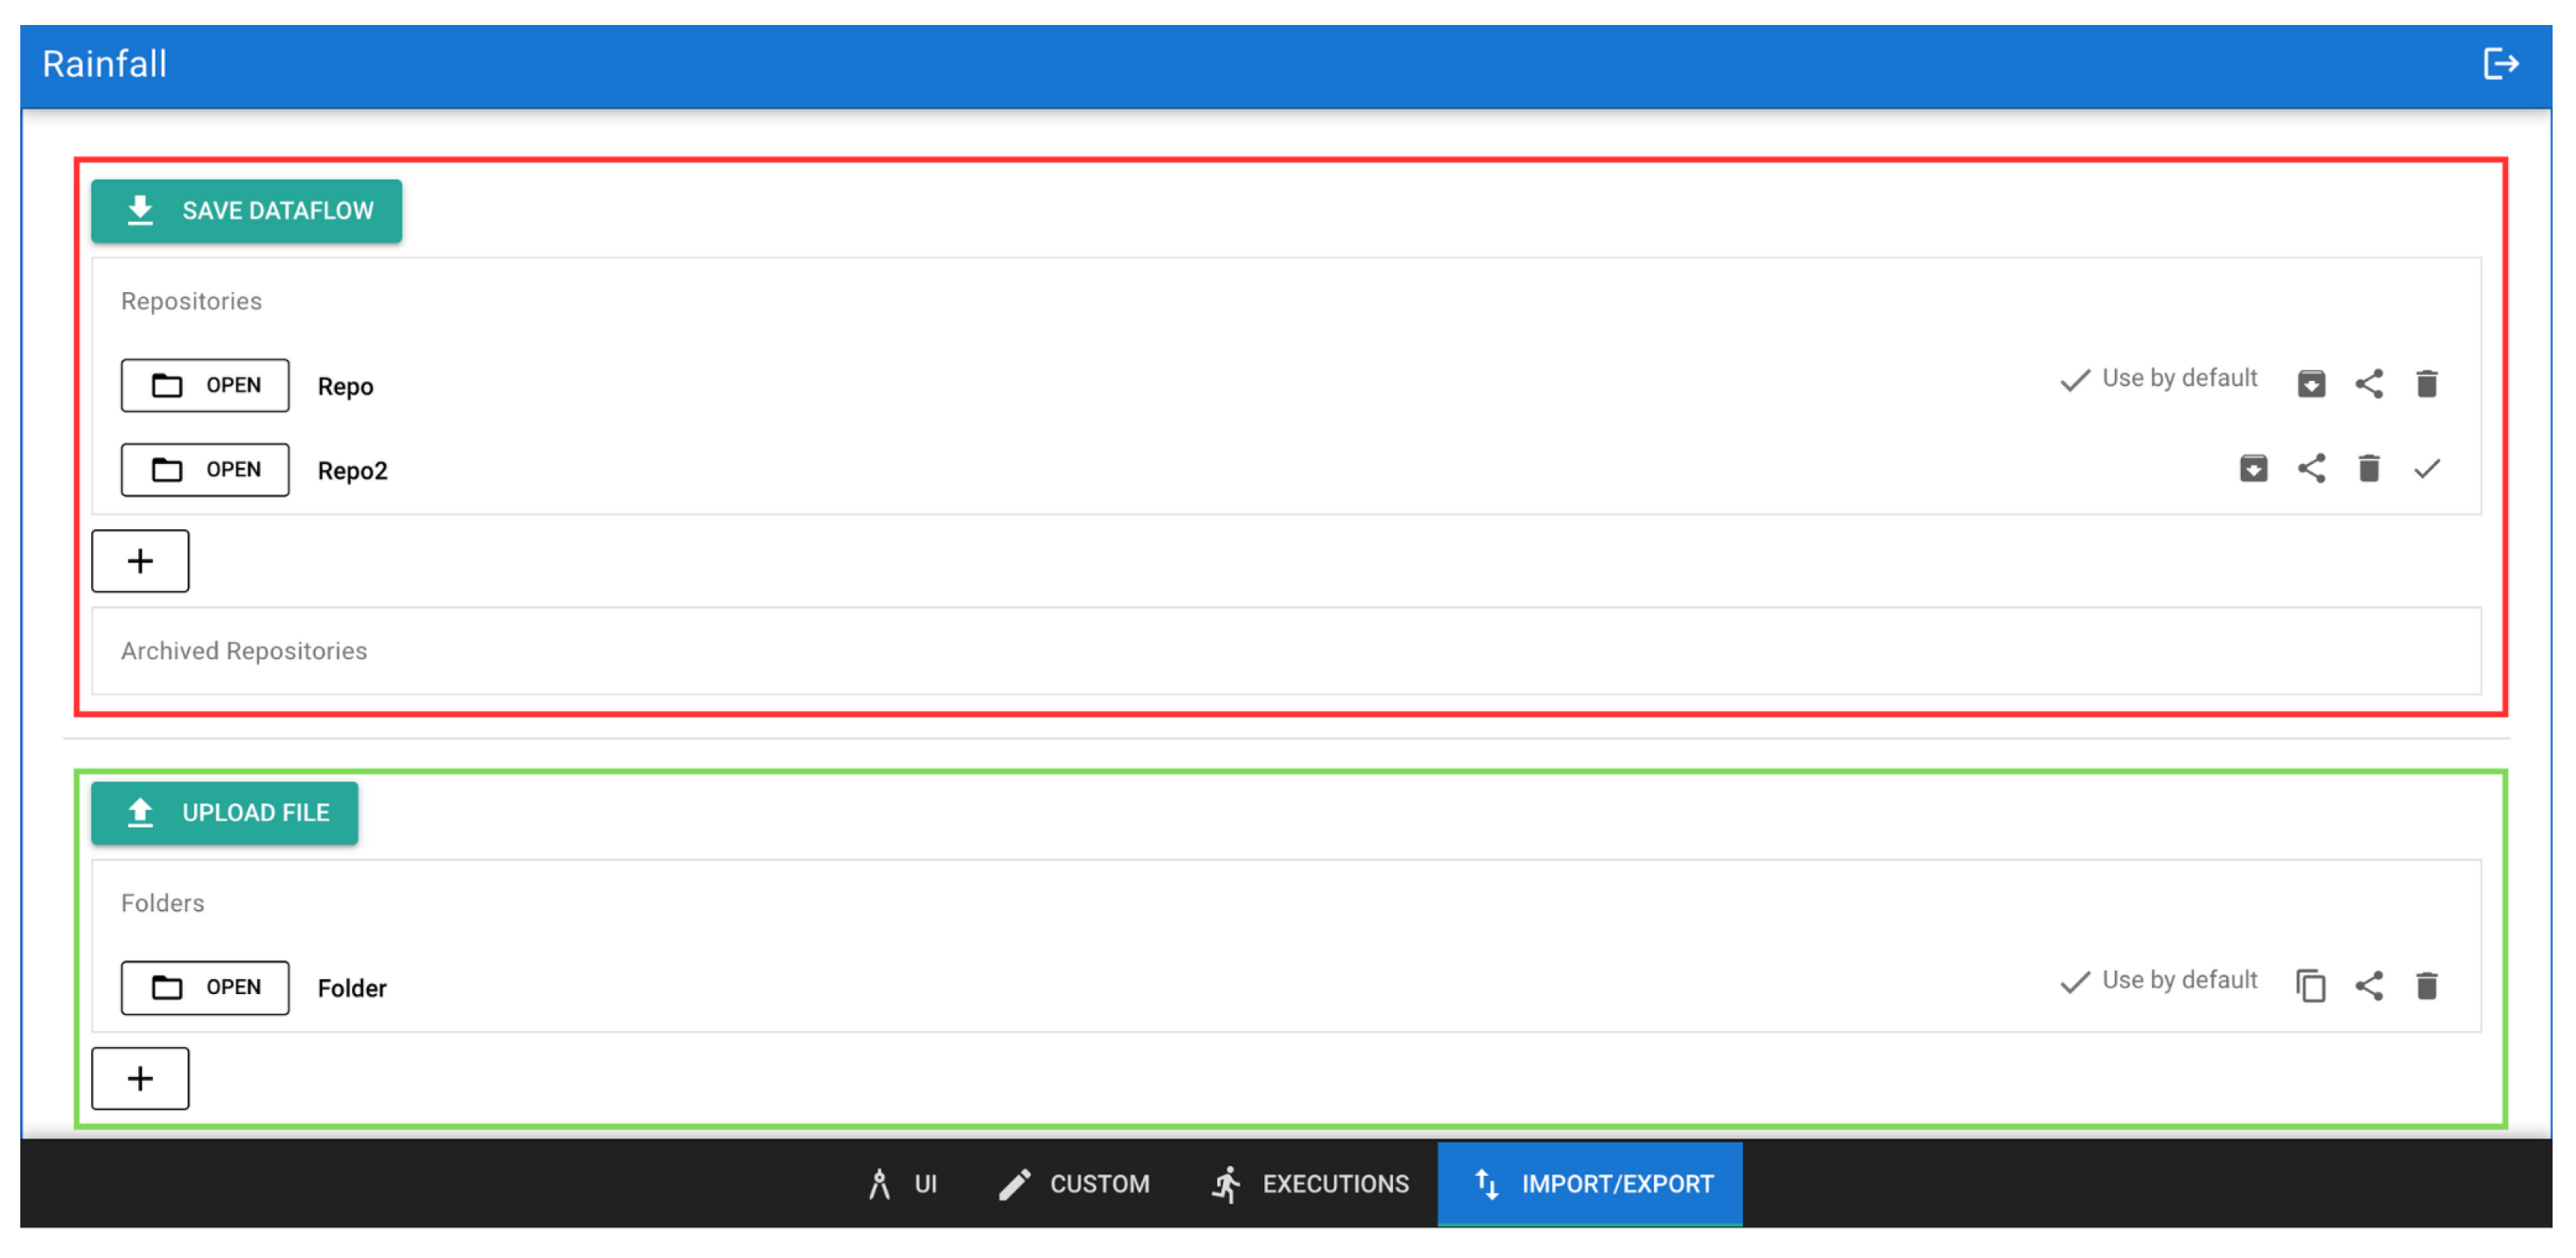The height and width of the screenshot is (1258, 2576).
Task: Click Upload File button
Action: [x=224, y=813]
